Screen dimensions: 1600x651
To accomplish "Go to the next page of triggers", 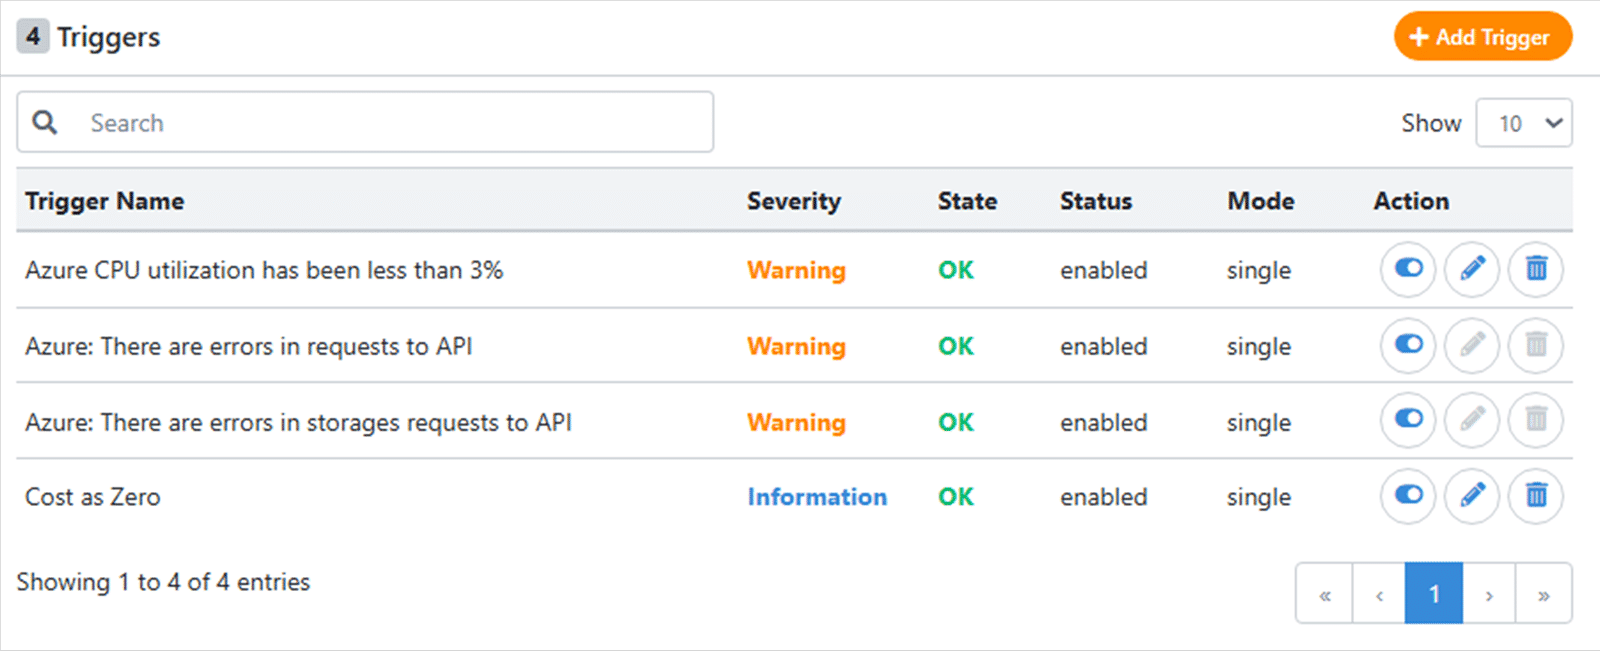I will click(1489, 595).
